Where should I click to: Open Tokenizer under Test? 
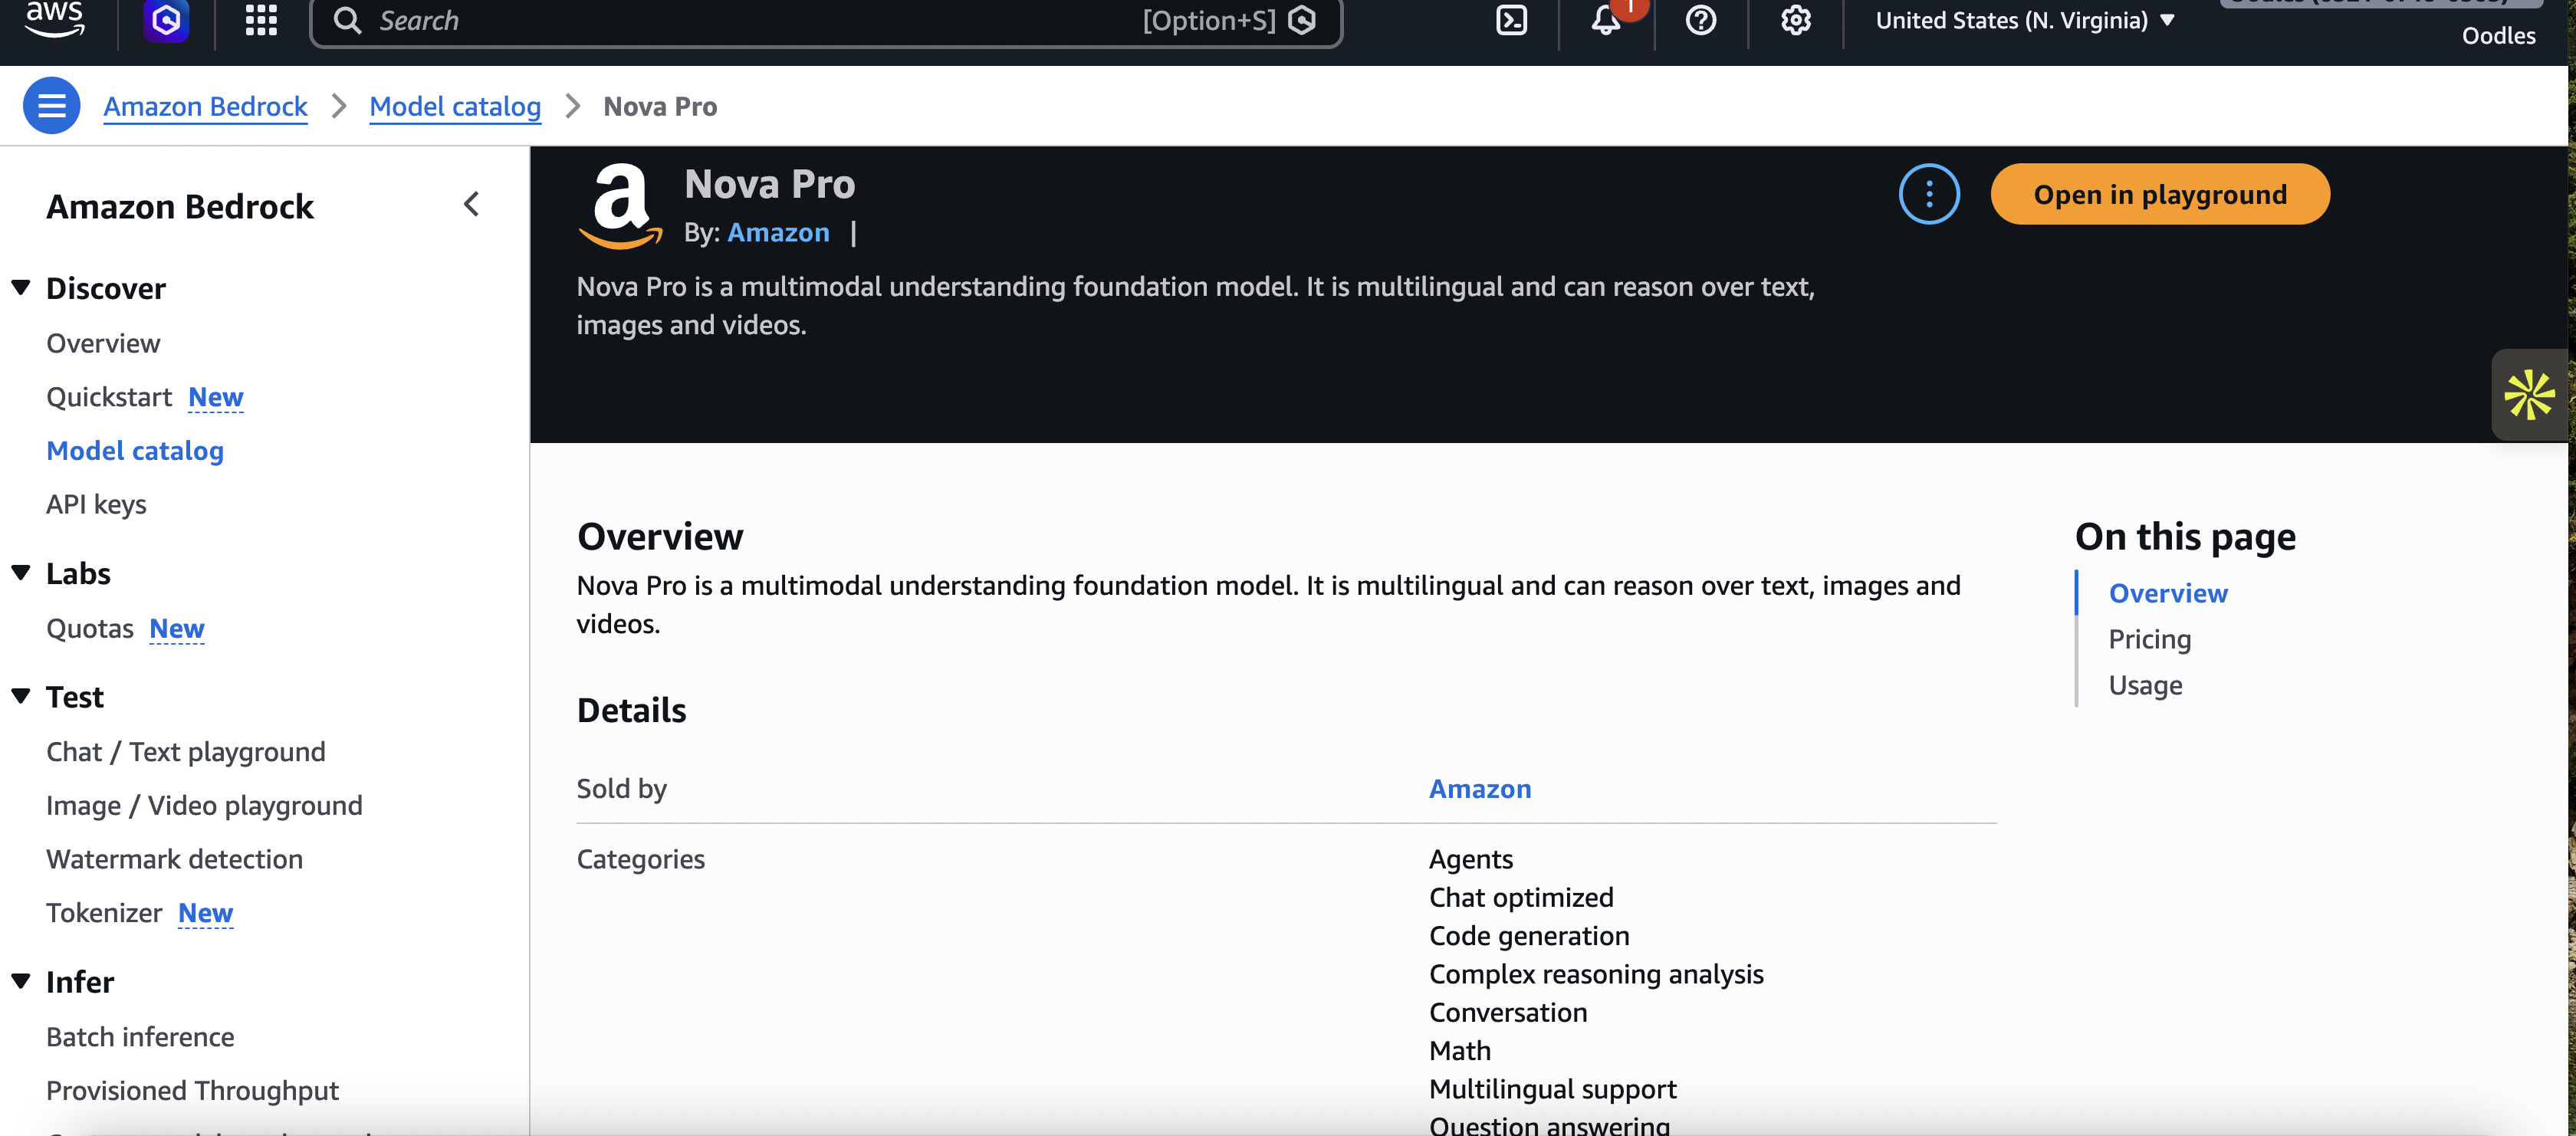click(x=104, y=912)
